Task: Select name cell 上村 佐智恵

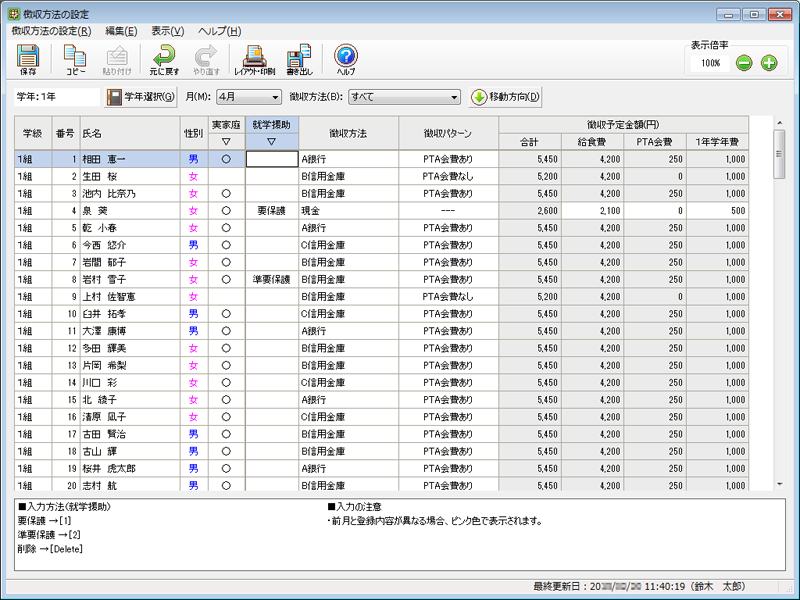Action: click(130, 297)
